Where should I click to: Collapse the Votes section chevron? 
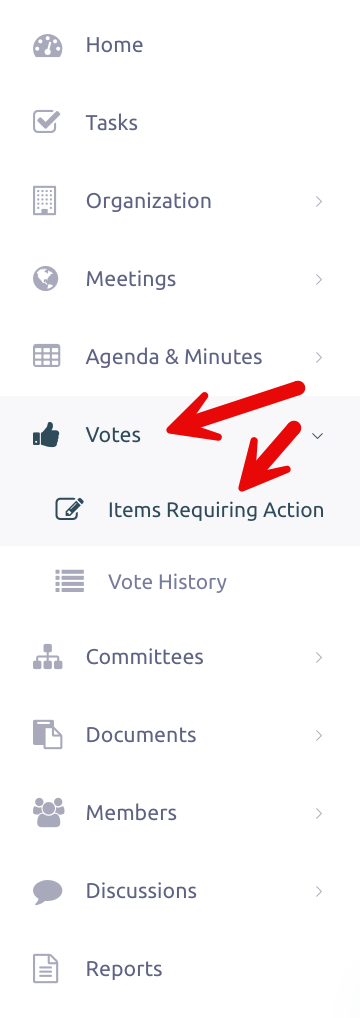tap(318, 436)
